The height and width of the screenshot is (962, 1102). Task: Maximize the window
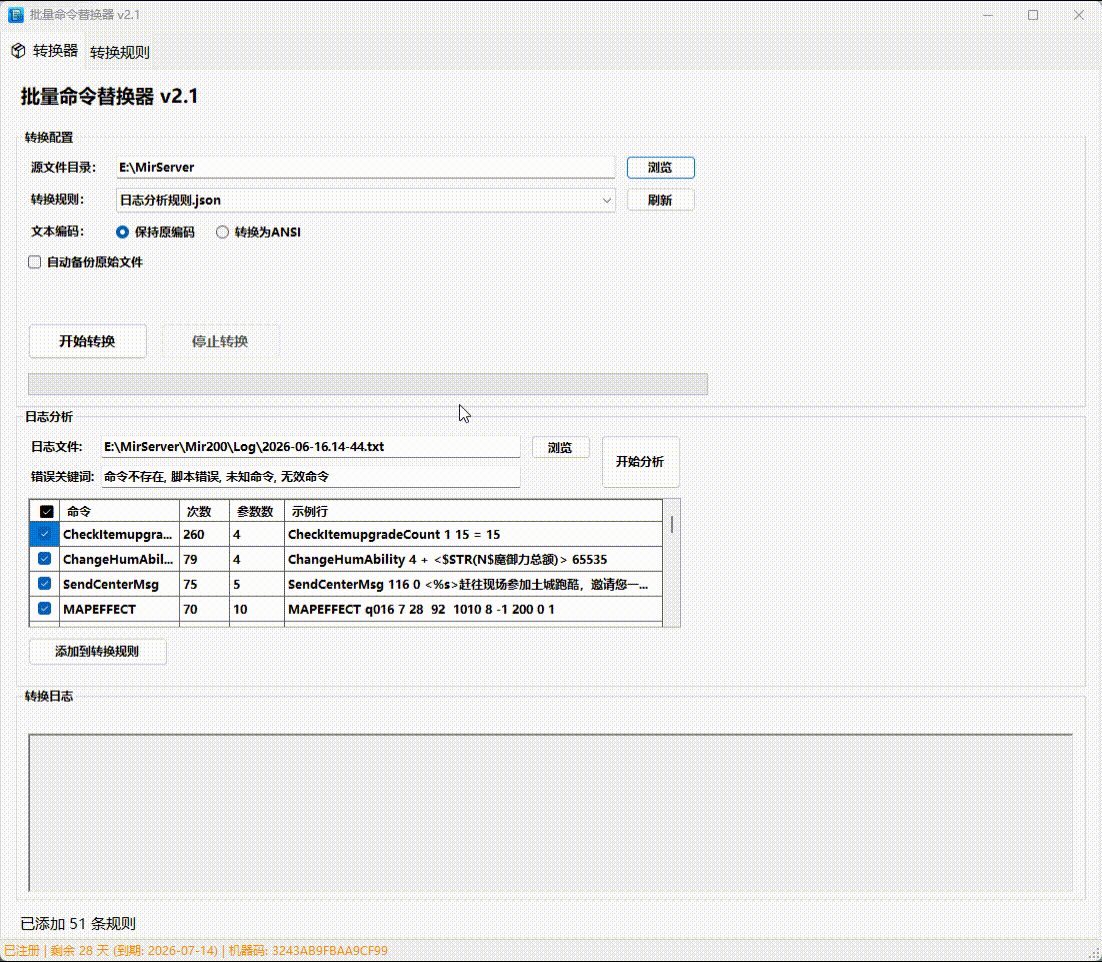coord(1032,15)
